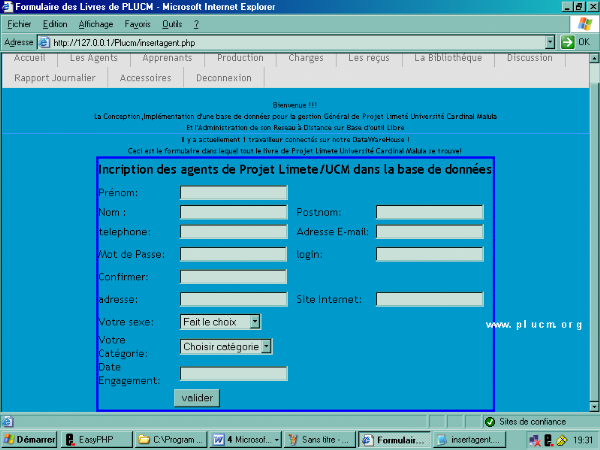Screen dimensions: 600x450
Task: Open the Favoris menu
Action: click(137, 24)
